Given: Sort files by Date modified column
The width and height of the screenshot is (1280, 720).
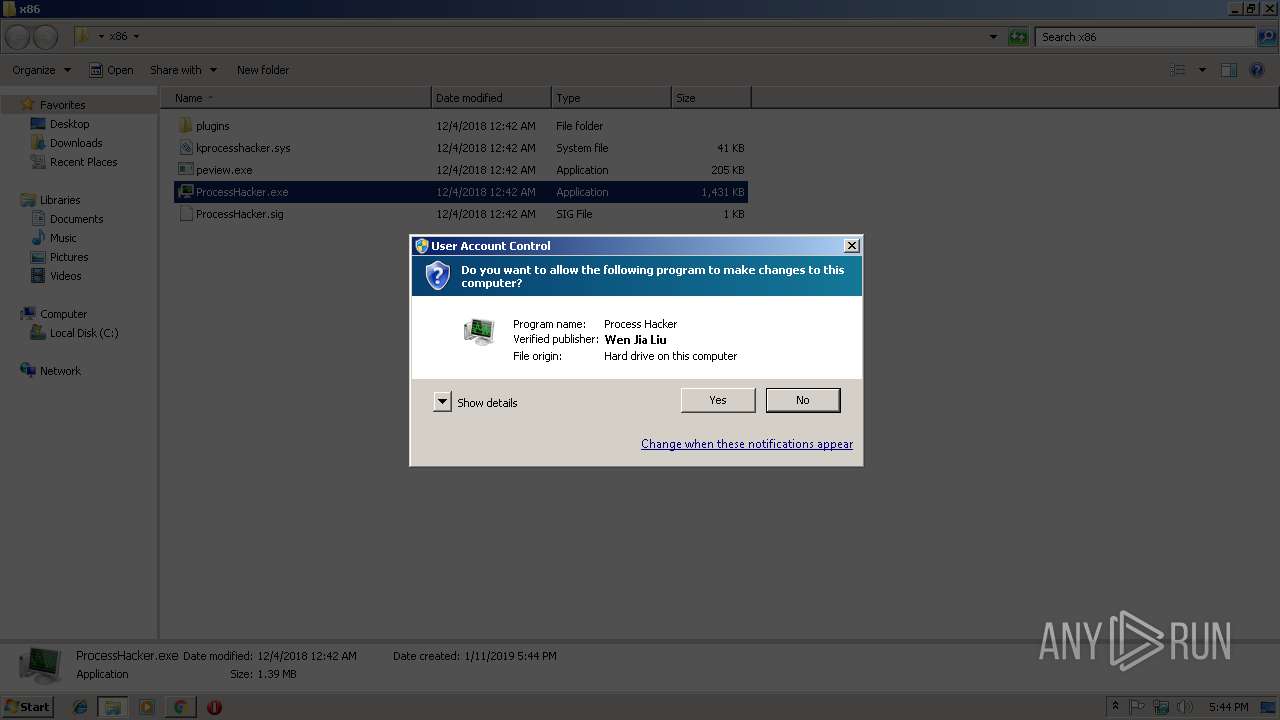Looking at the screenshot, I should click(x=491, y=98).
